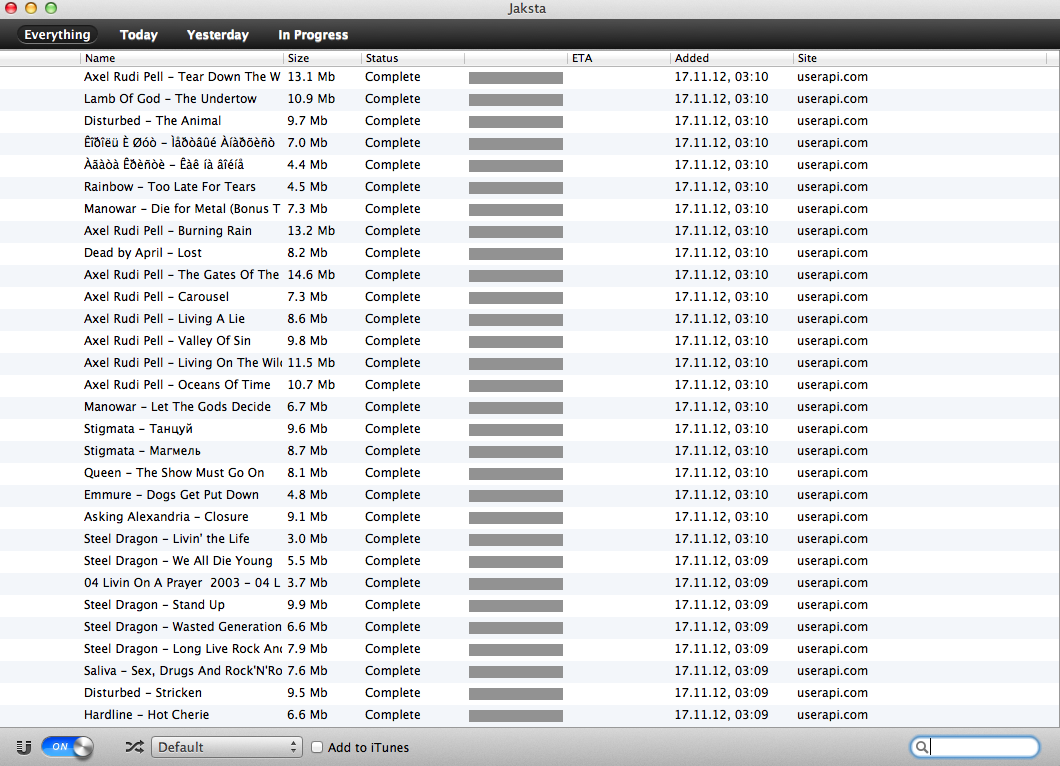
Task: Click the magnet capture icon
Action: 24,747
